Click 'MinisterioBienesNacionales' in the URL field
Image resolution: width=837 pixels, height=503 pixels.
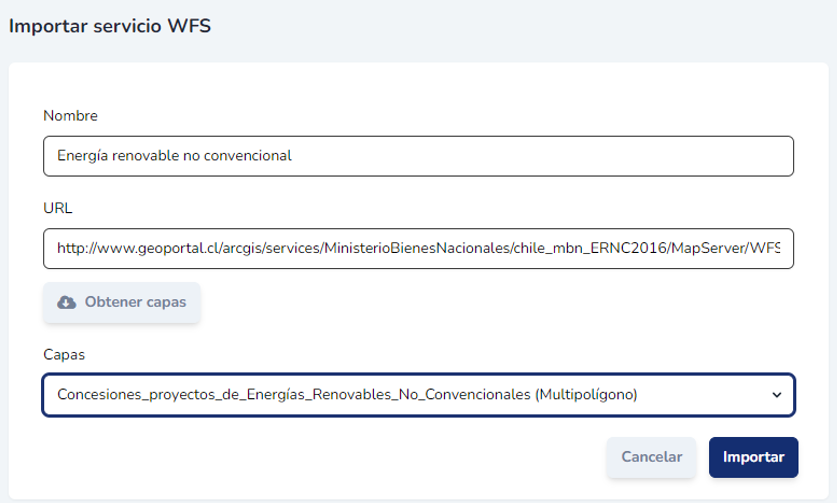click(x=417, y=248)
